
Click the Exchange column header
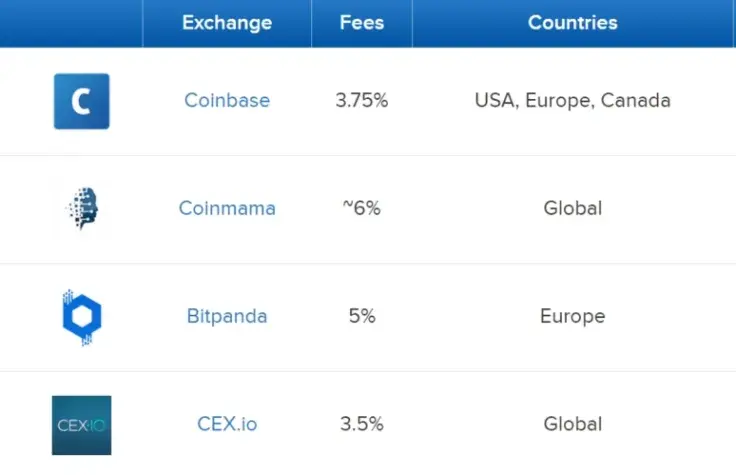click(227, 23)
